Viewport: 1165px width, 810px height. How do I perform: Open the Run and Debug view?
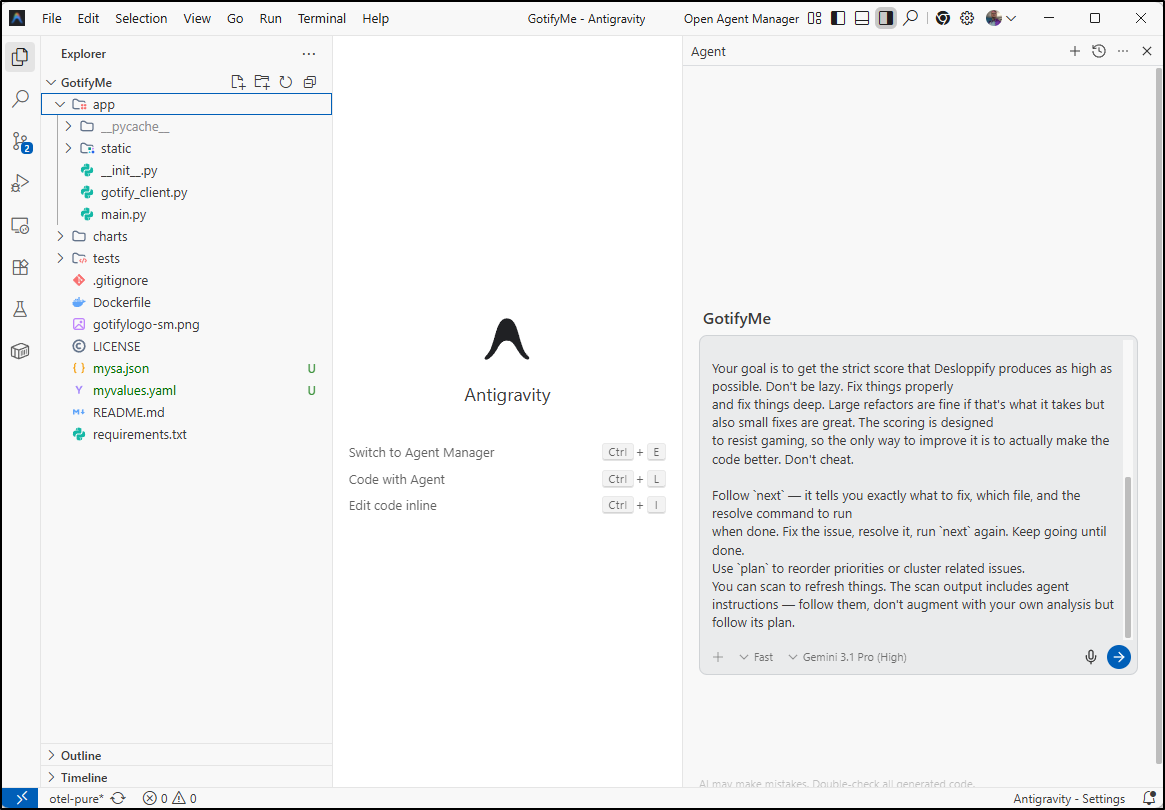point(20,184)
